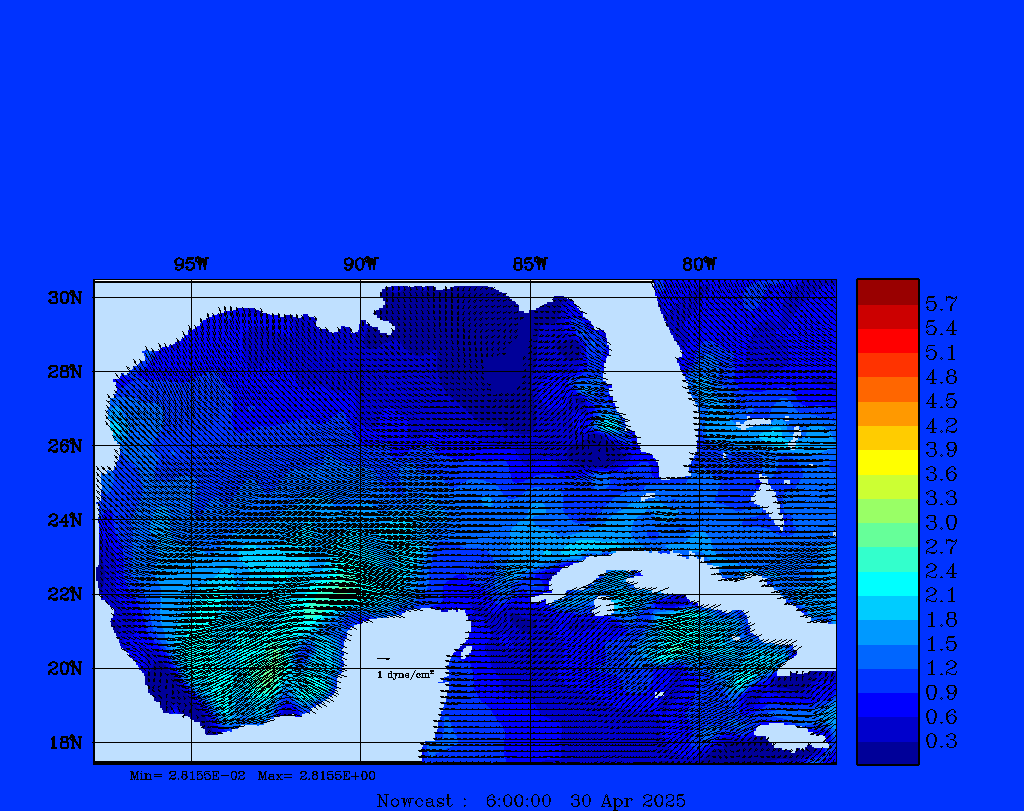Click the 90W longitude label
This screenshot has height=811, width=1024.
coord(360,264)
